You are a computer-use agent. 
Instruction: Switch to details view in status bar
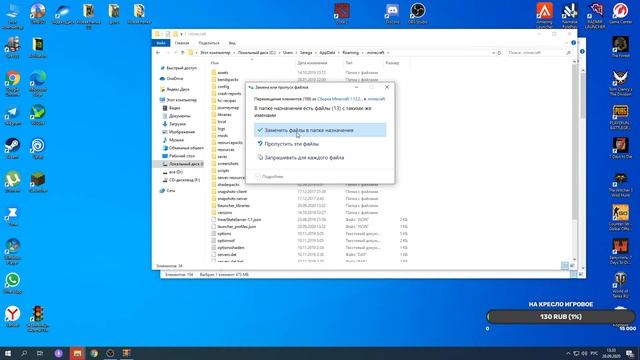(565, 266)
